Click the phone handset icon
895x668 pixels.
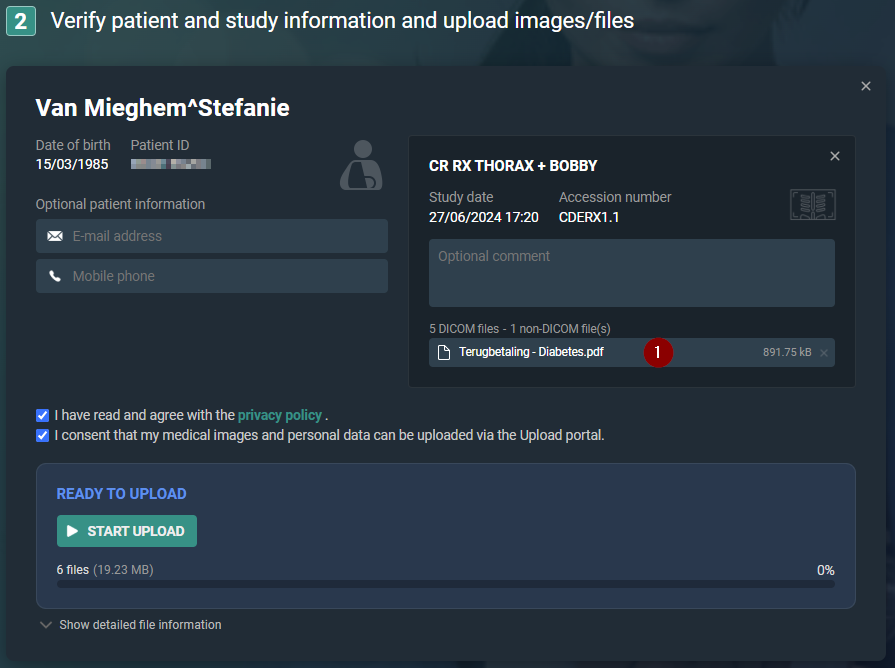(x=55, y=276)
